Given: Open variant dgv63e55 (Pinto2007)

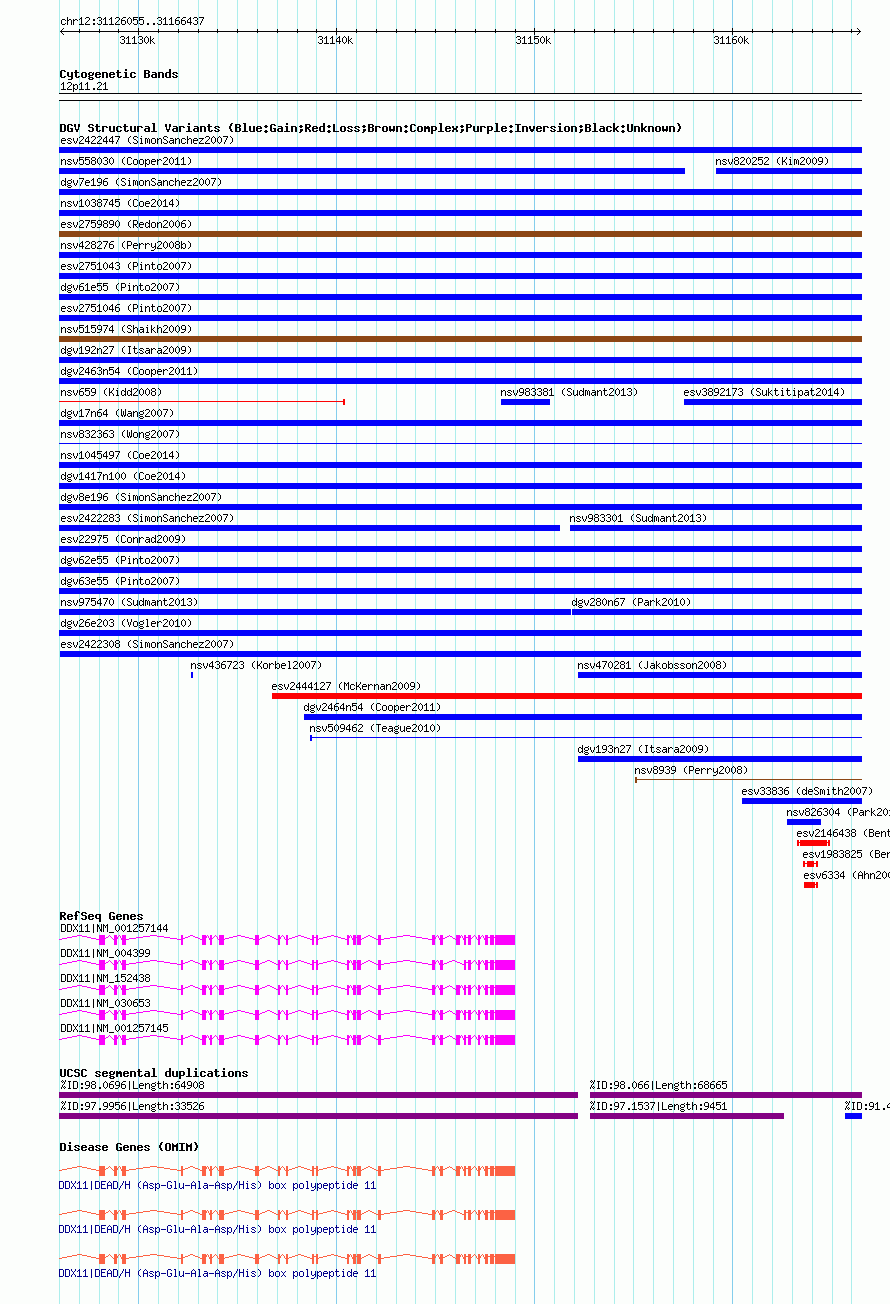Looking at the screenshot, I should pyautogui.click(x=120, y=581).
